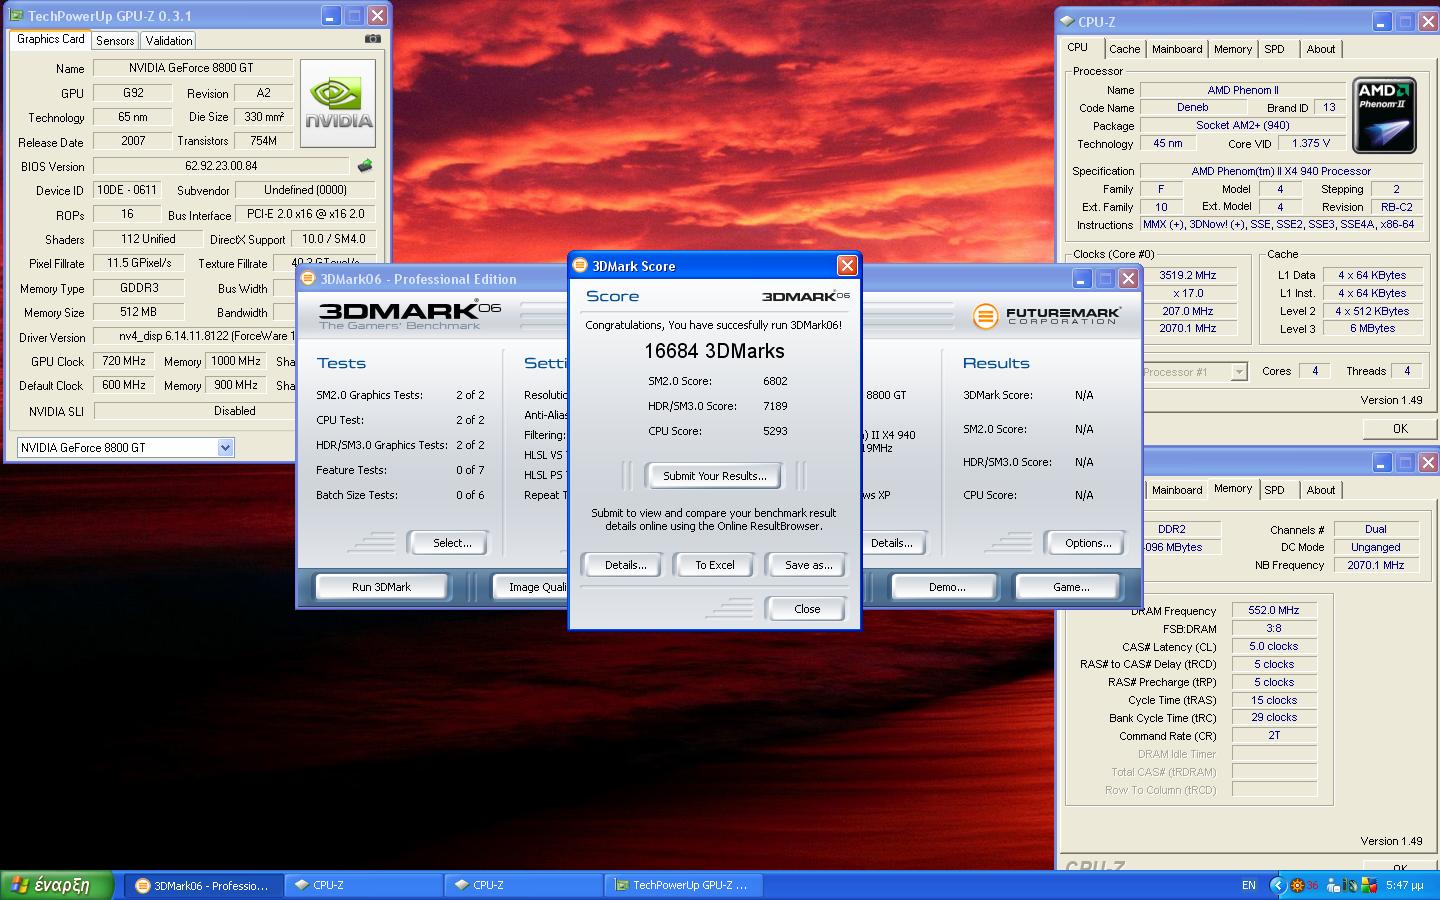Open the Mainboard tab in top CPU-Z window

tap(1177, 49)
